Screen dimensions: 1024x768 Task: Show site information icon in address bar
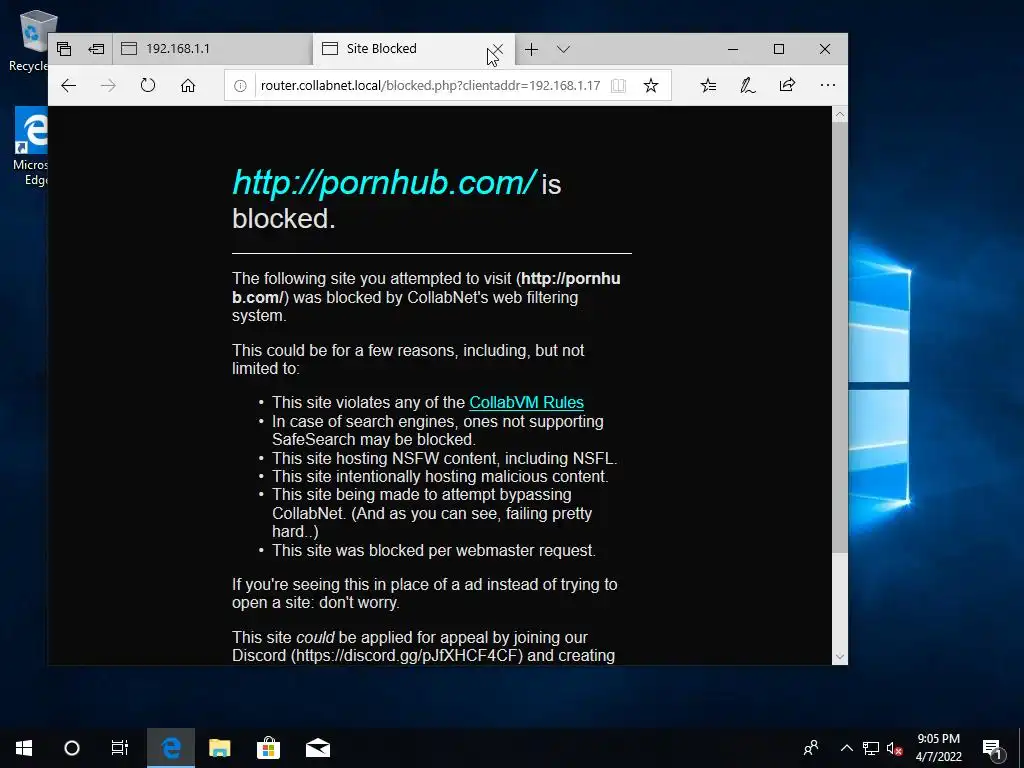click(x=240, y=86)
